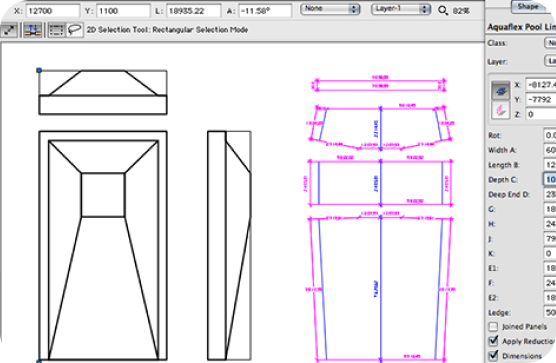Select the large pink bottom liner panel

tap(381, 289)
